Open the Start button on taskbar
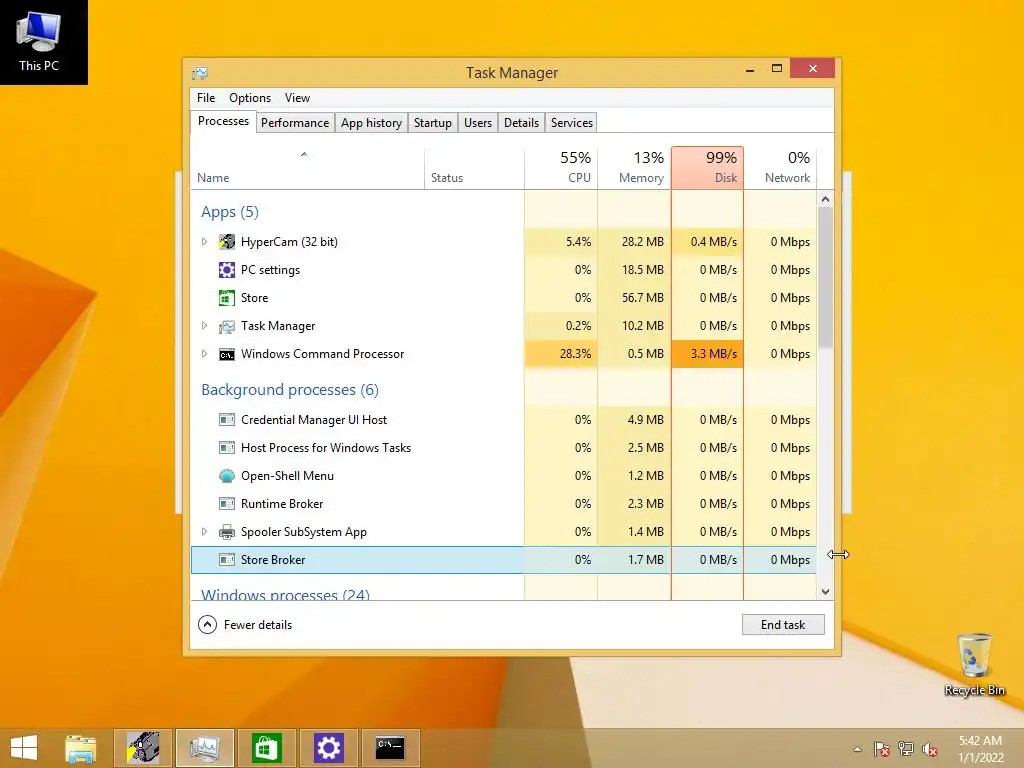The image size is (1024, 768). tap(24, 747)
